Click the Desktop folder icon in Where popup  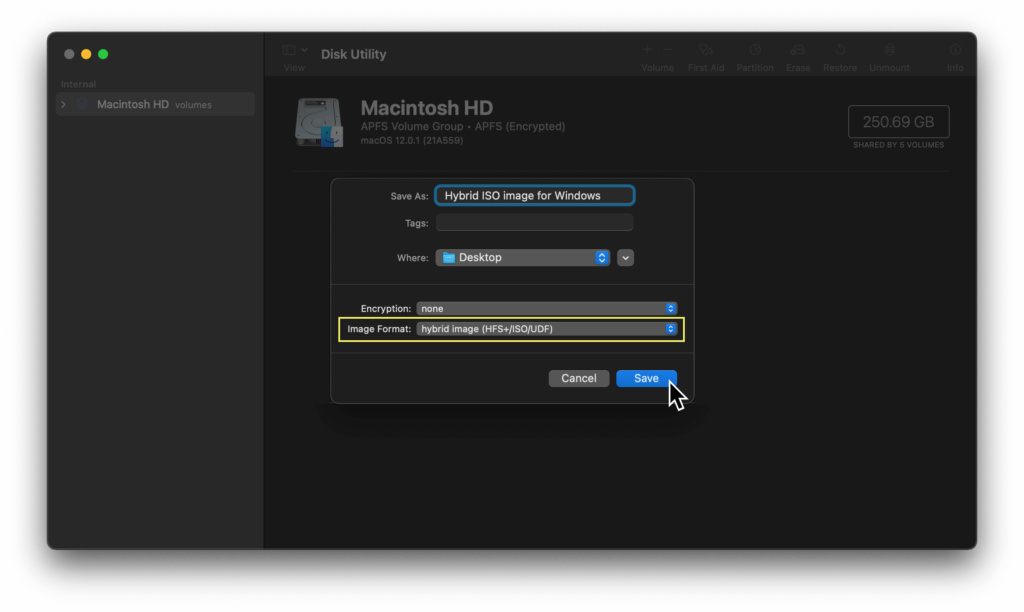(449, 257)
